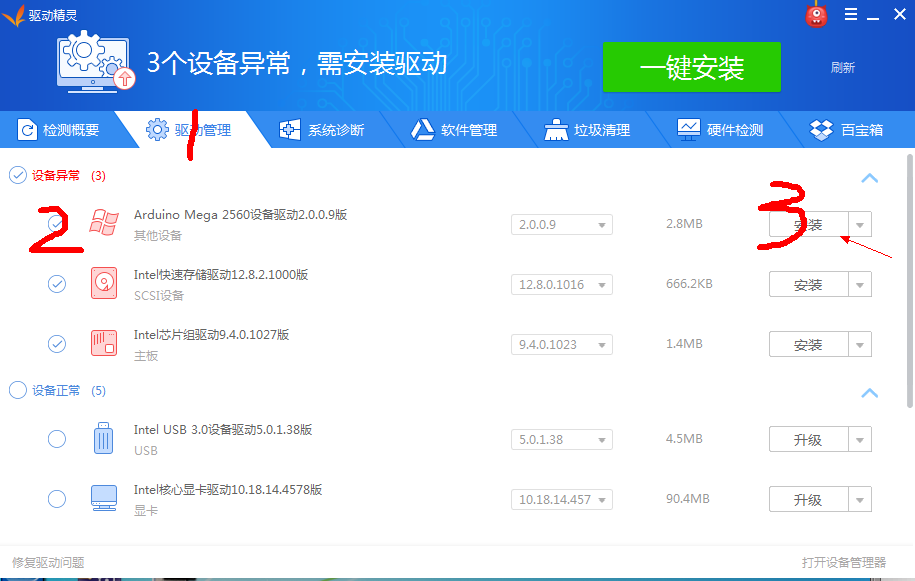Click the 驱动精灵 logo icon

click(14, 15)
